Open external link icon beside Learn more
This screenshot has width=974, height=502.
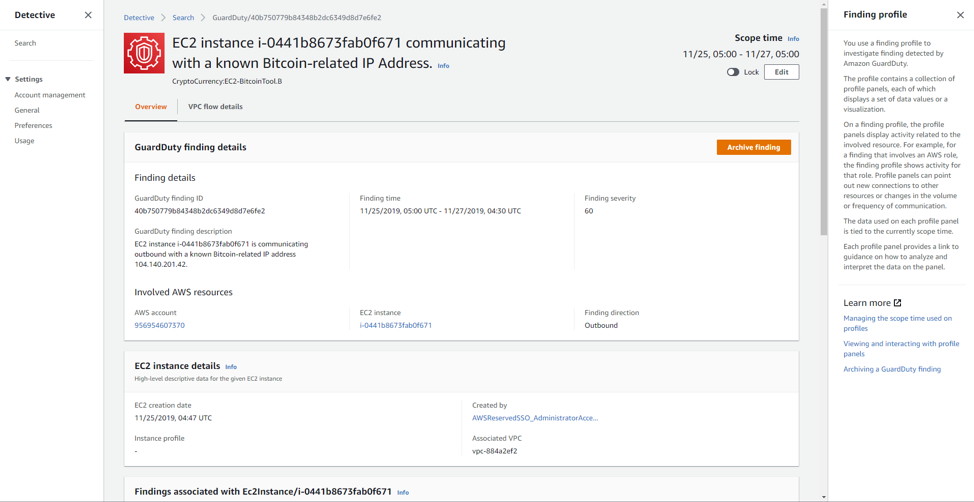click(897, 303)
